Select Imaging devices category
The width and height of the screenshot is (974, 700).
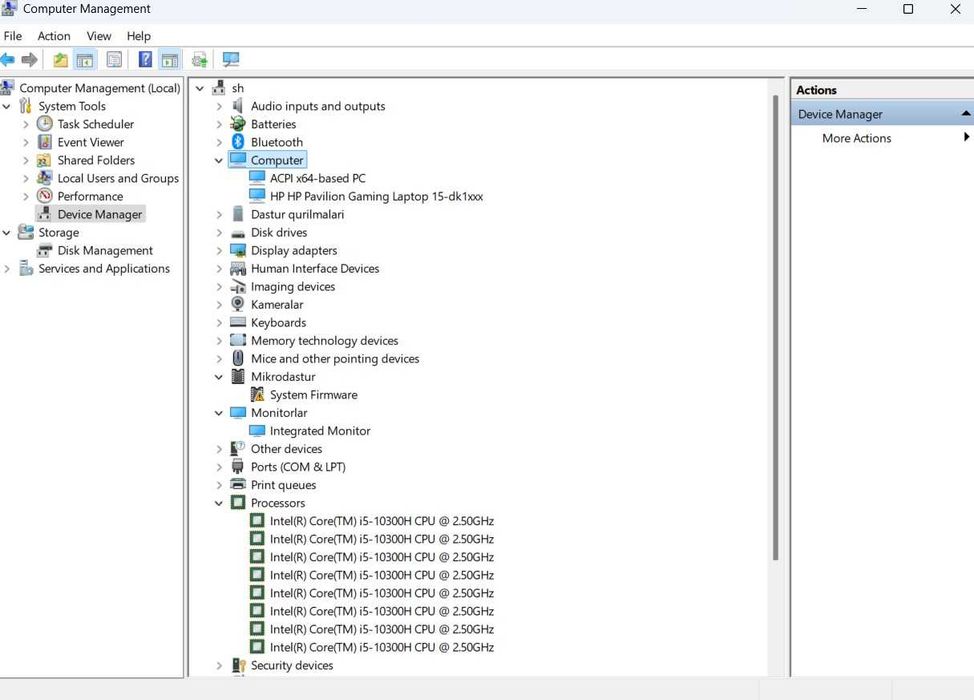293,286
